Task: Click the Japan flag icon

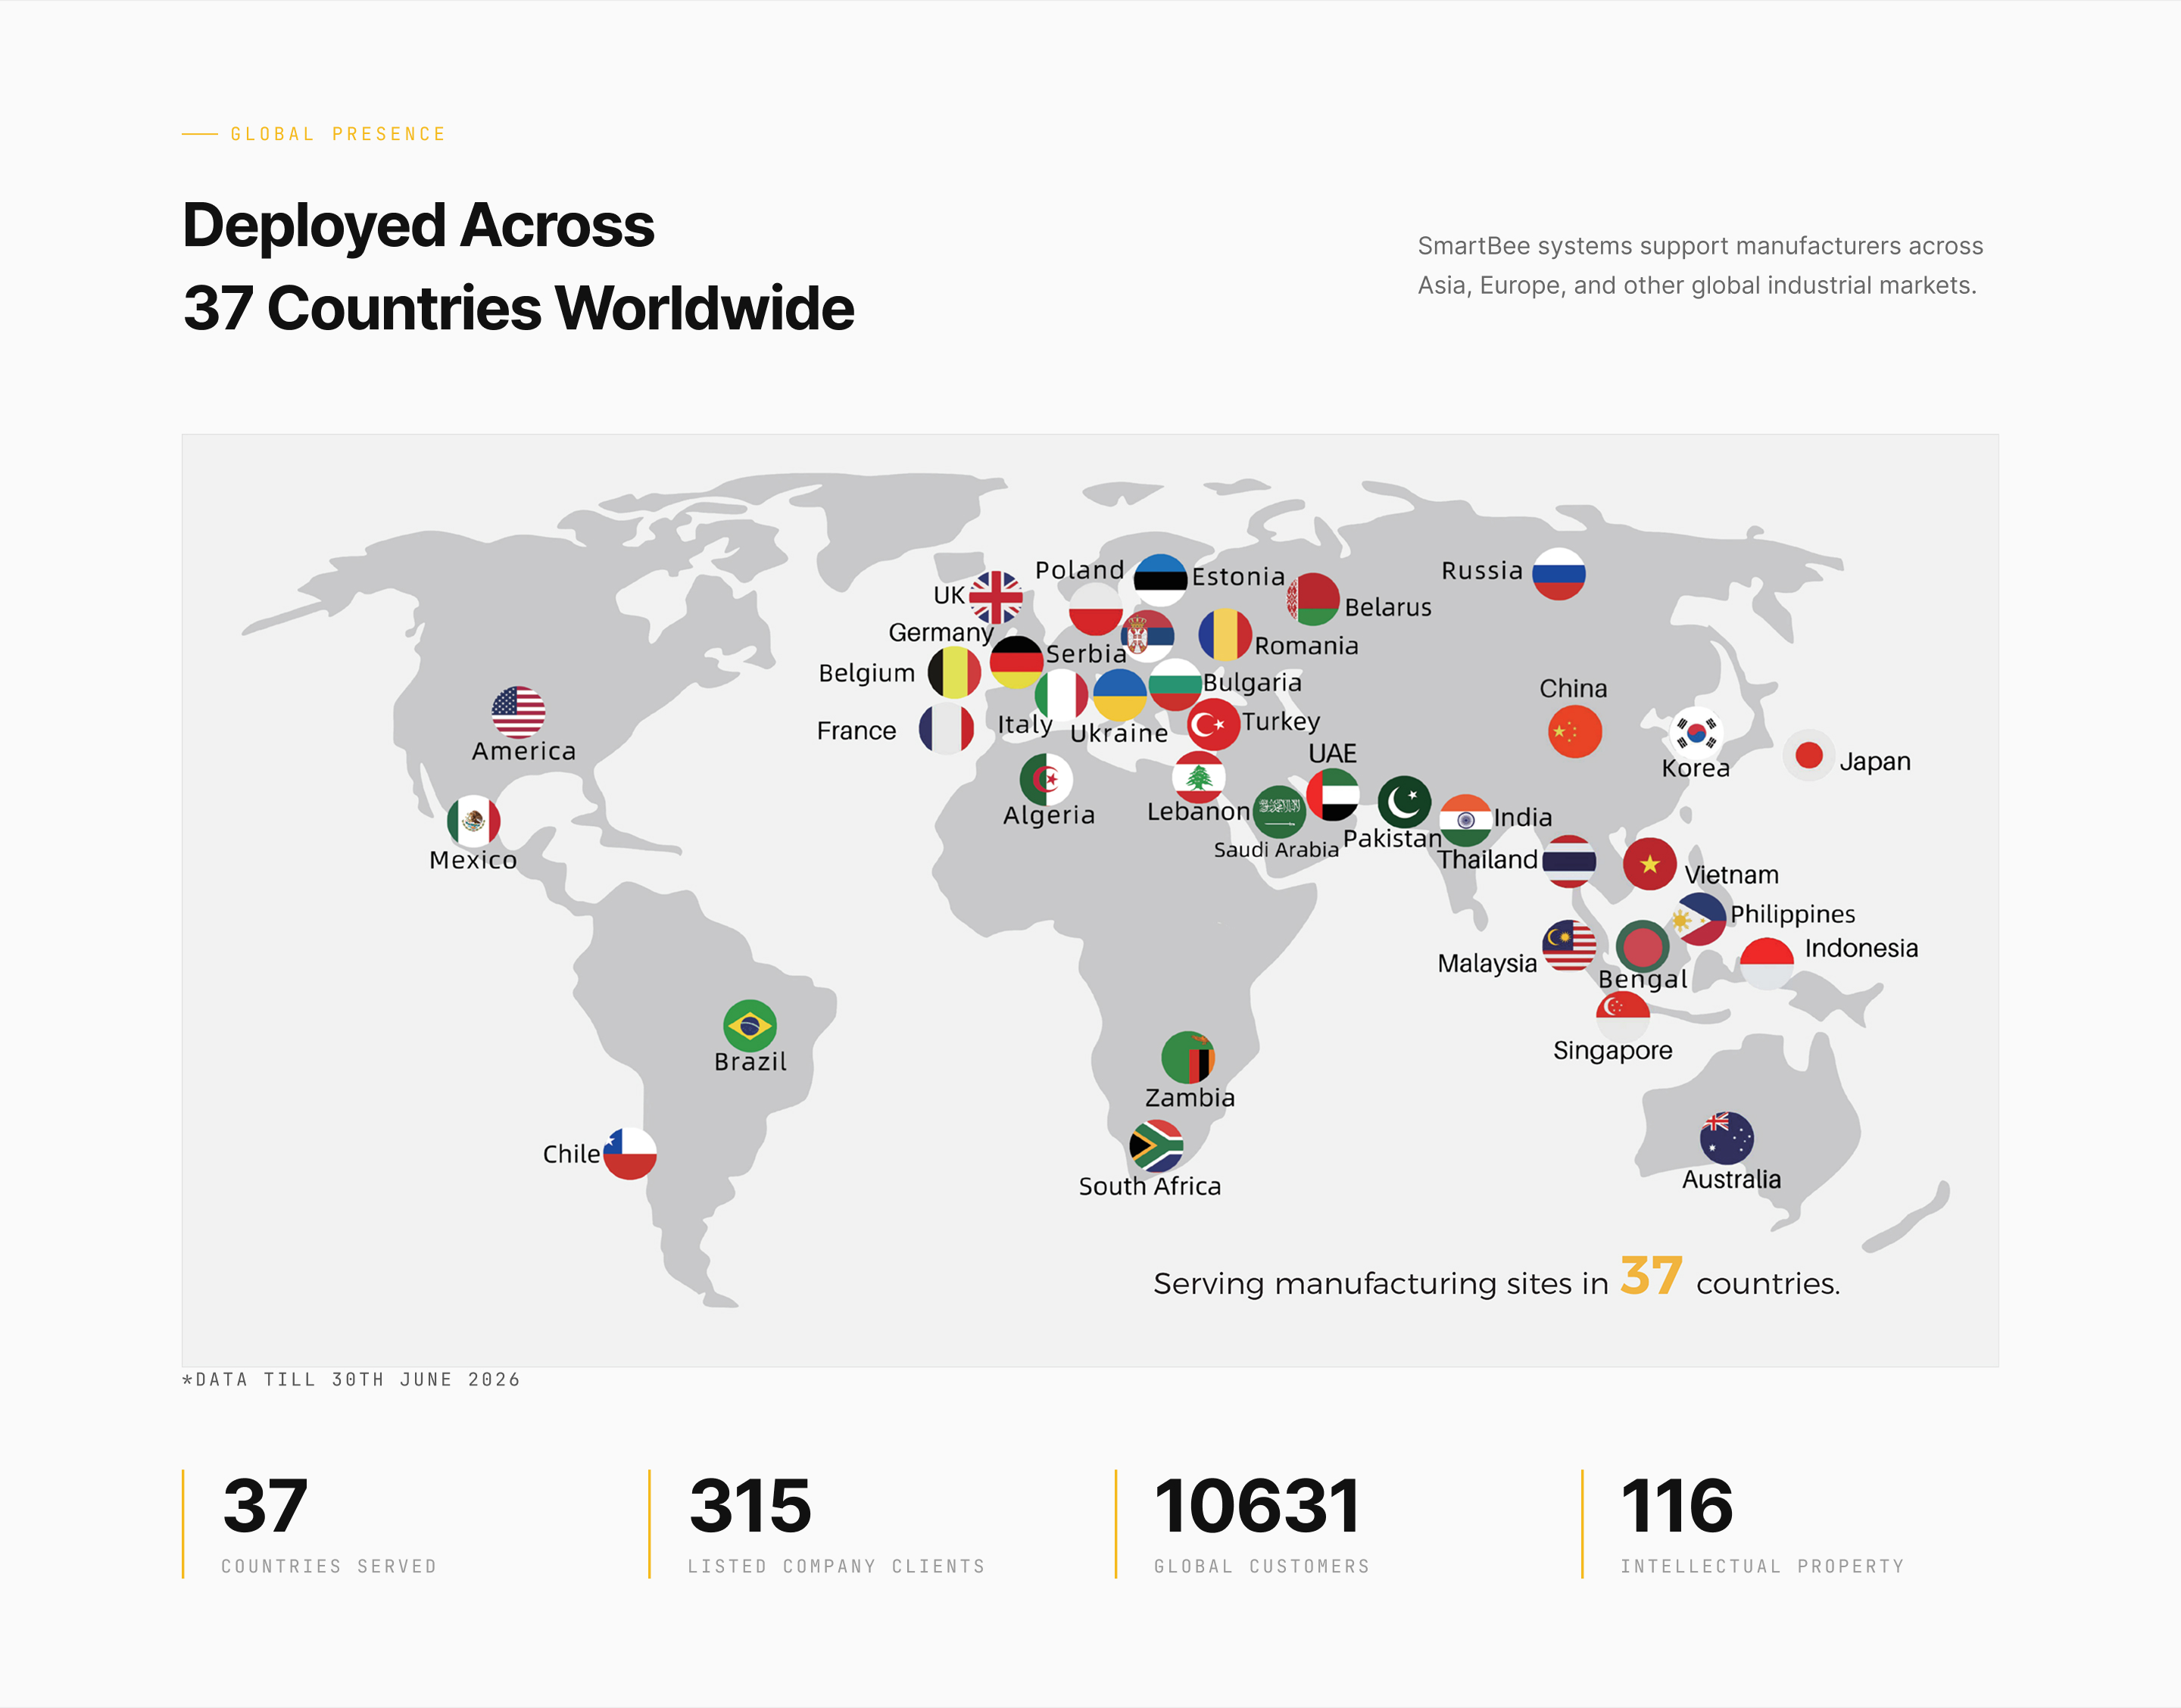Action: point(1808,755)
